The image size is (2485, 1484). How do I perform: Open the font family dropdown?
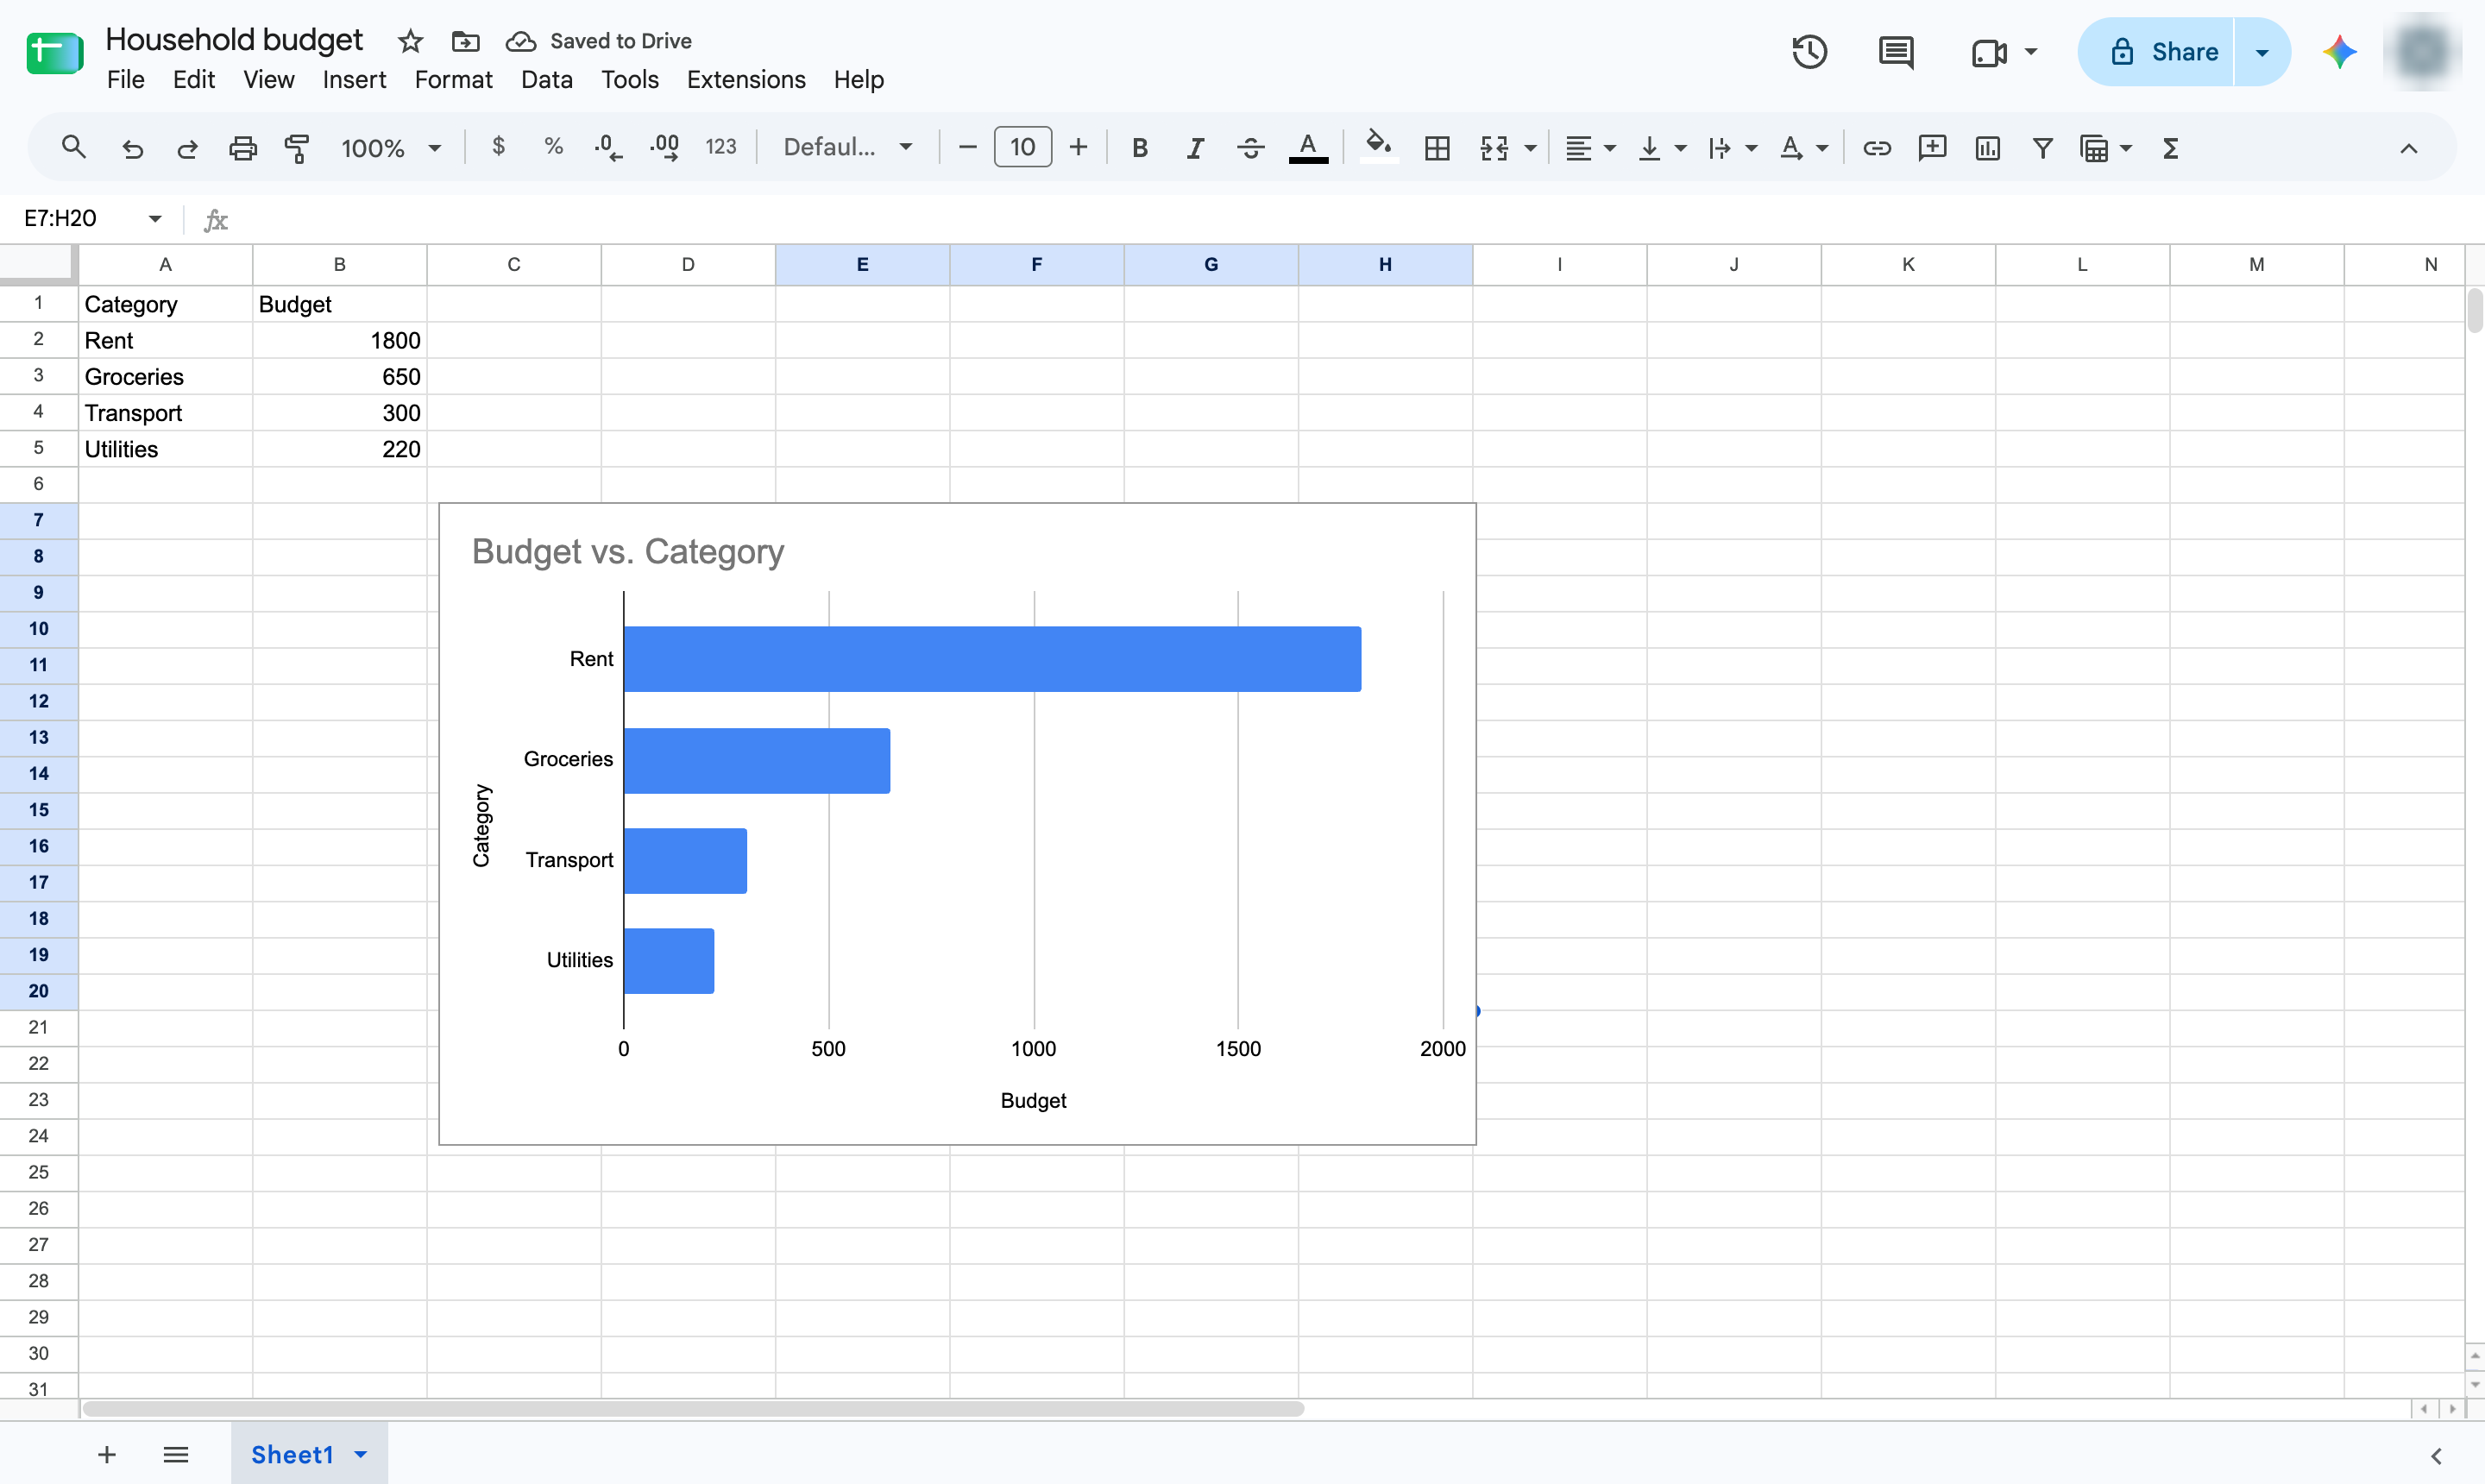848,148
